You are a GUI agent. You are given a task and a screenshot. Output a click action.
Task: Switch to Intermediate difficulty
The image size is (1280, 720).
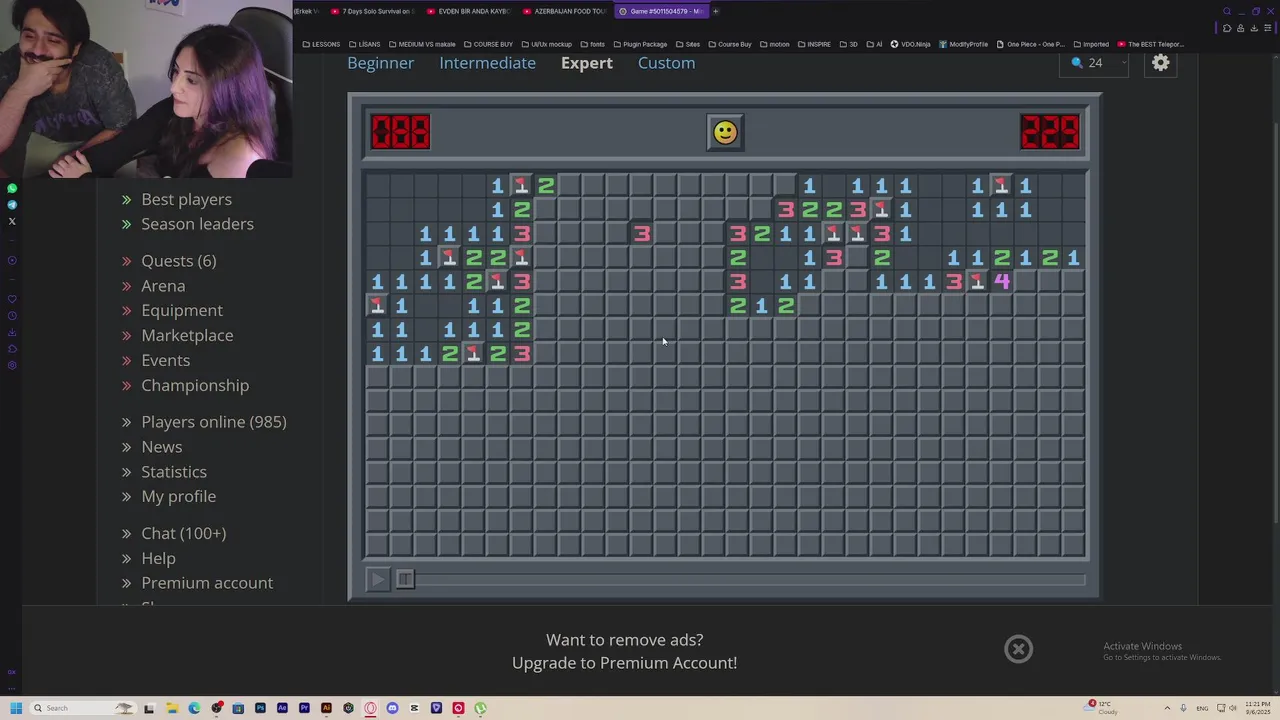pos(487,62)
